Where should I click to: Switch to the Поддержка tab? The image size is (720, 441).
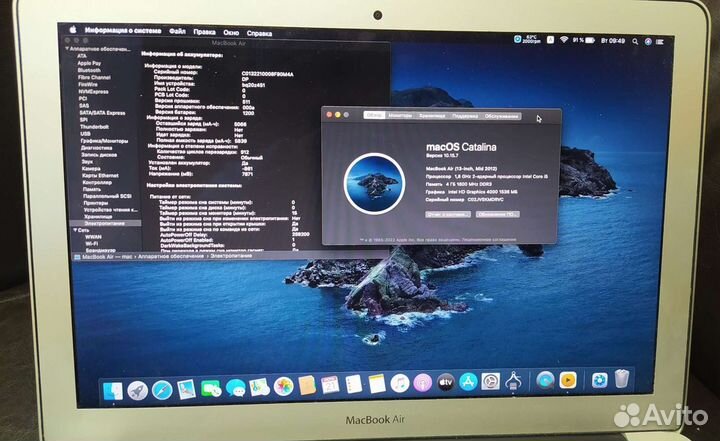[465, 116]
